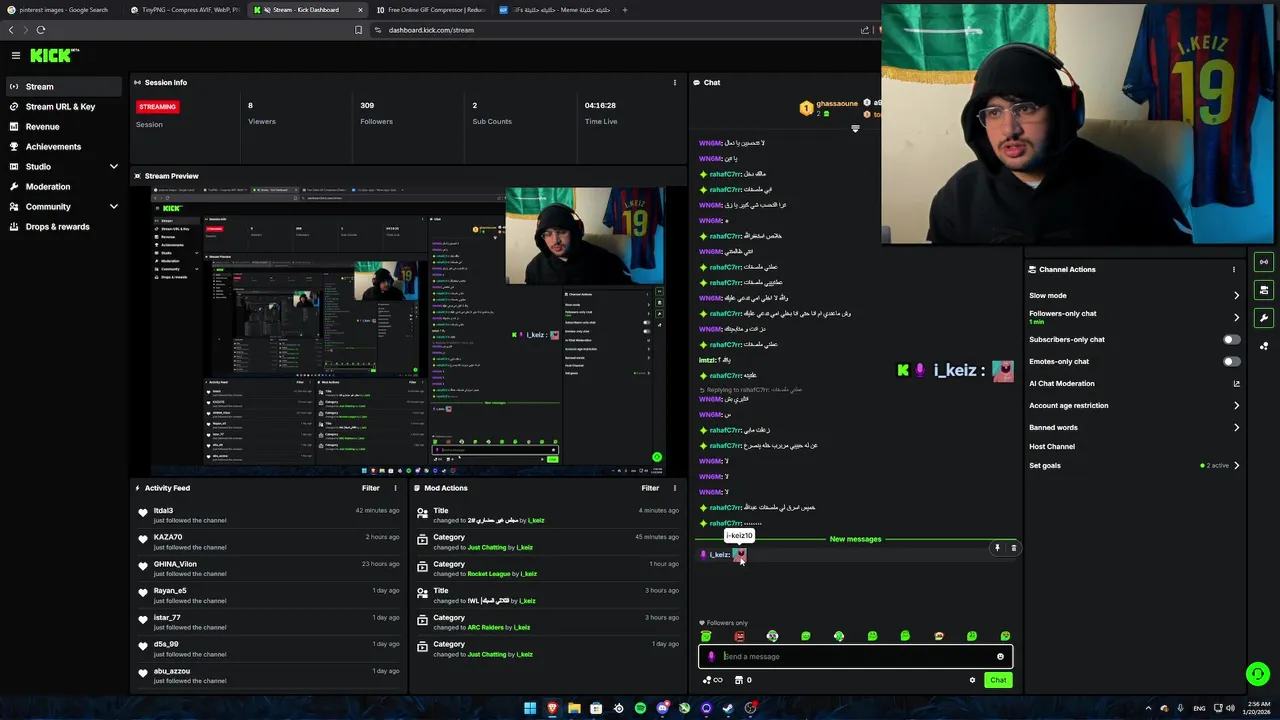Select the first green emote in the emote row
The width and height of the screenshot is (1280, 720).
706,636
